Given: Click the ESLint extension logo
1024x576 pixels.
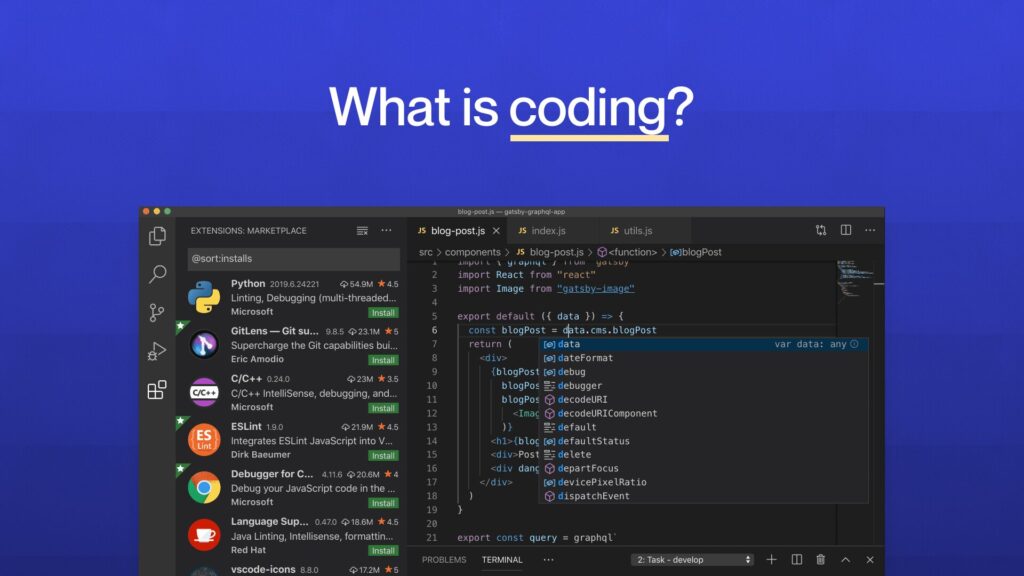Looking at the screenshot, I should click(204, 440).
